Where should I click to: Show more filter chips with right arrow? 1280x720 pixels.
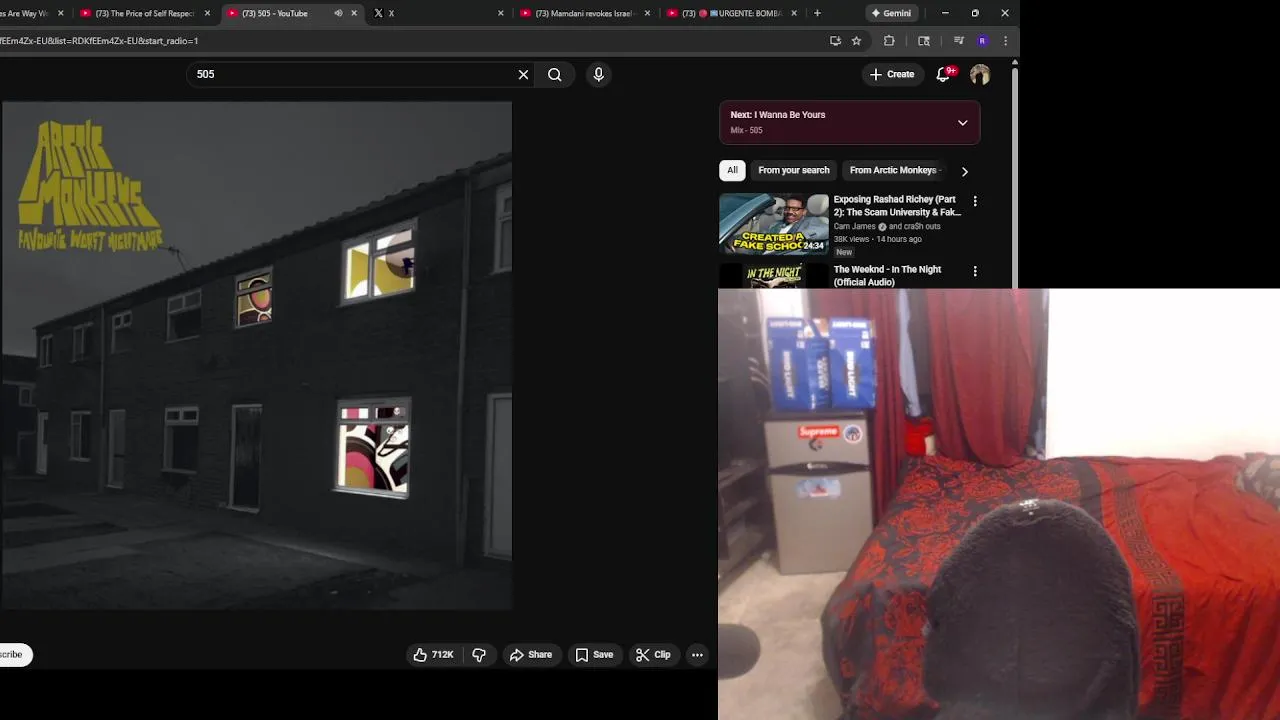tap(964, 171)
